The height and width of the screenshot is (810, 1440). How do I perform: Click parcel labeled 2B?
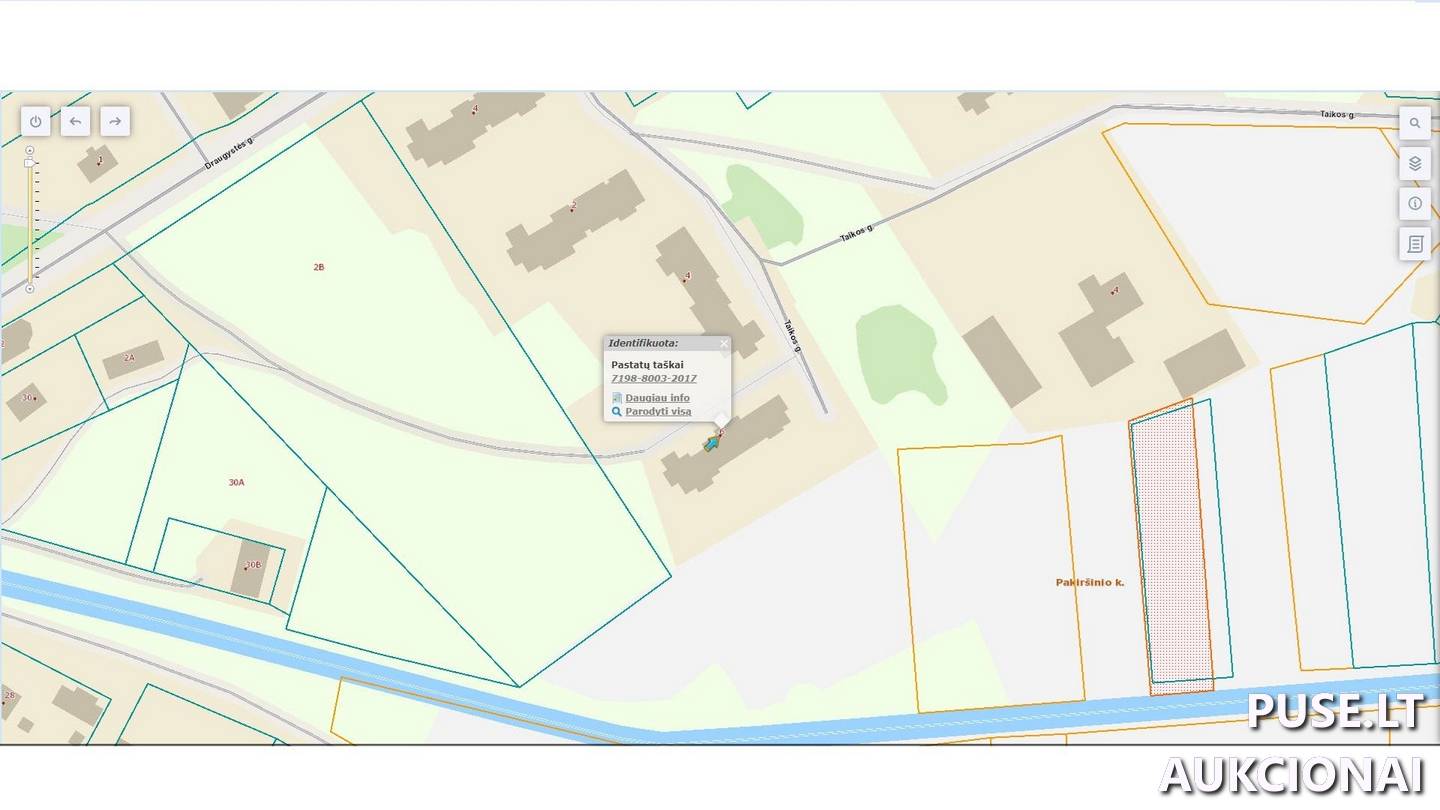pyautogui.click(x=319, y=267)
